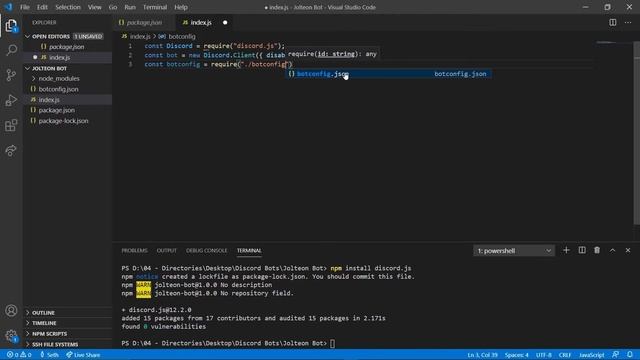Change the CRLF end of line setting

coord(565,355)
